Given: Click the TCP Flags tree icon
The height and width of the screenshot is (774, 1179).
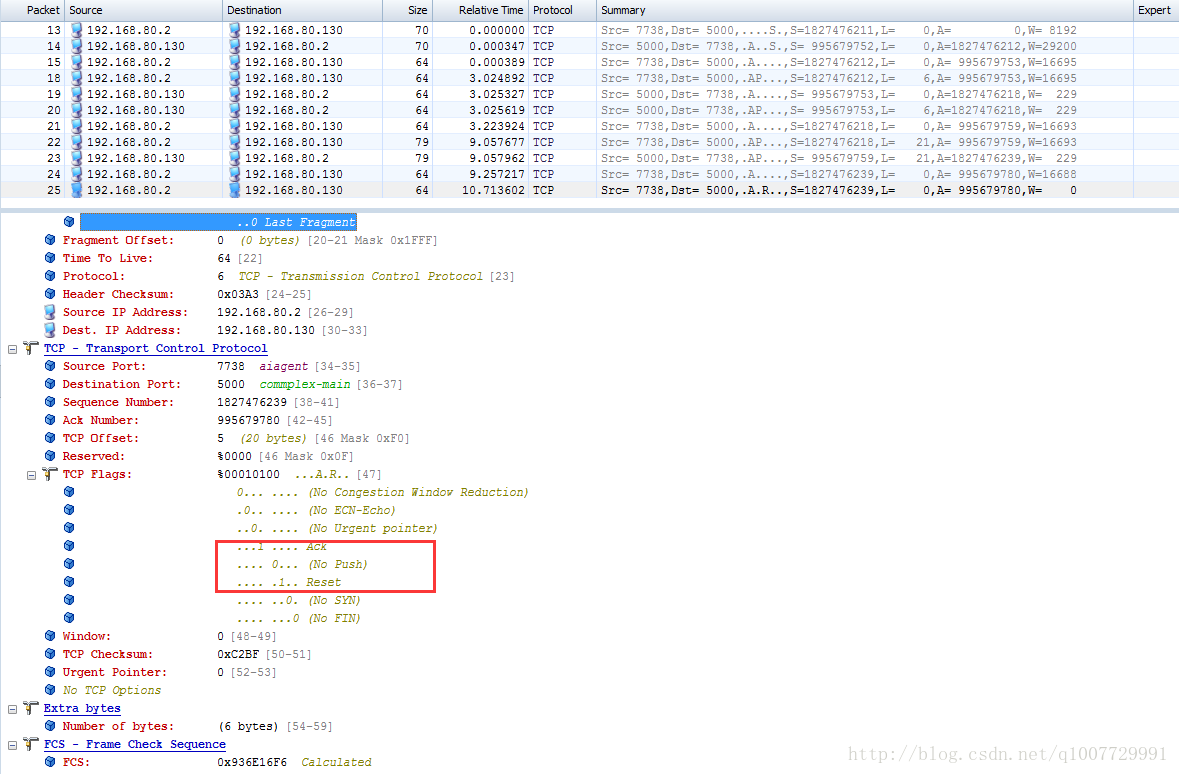Looking at the screenshot, I should coord(50,475).
